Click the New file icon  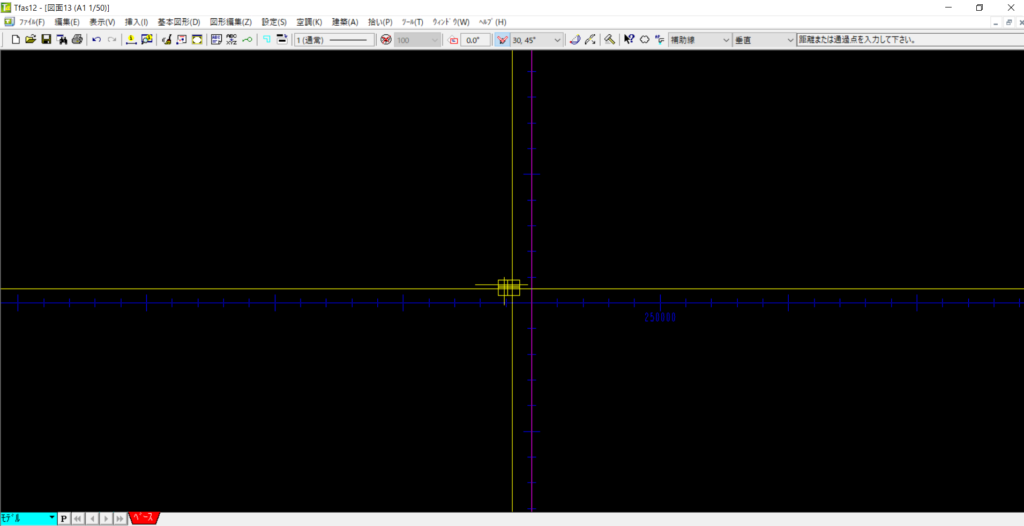coord(15,40)
